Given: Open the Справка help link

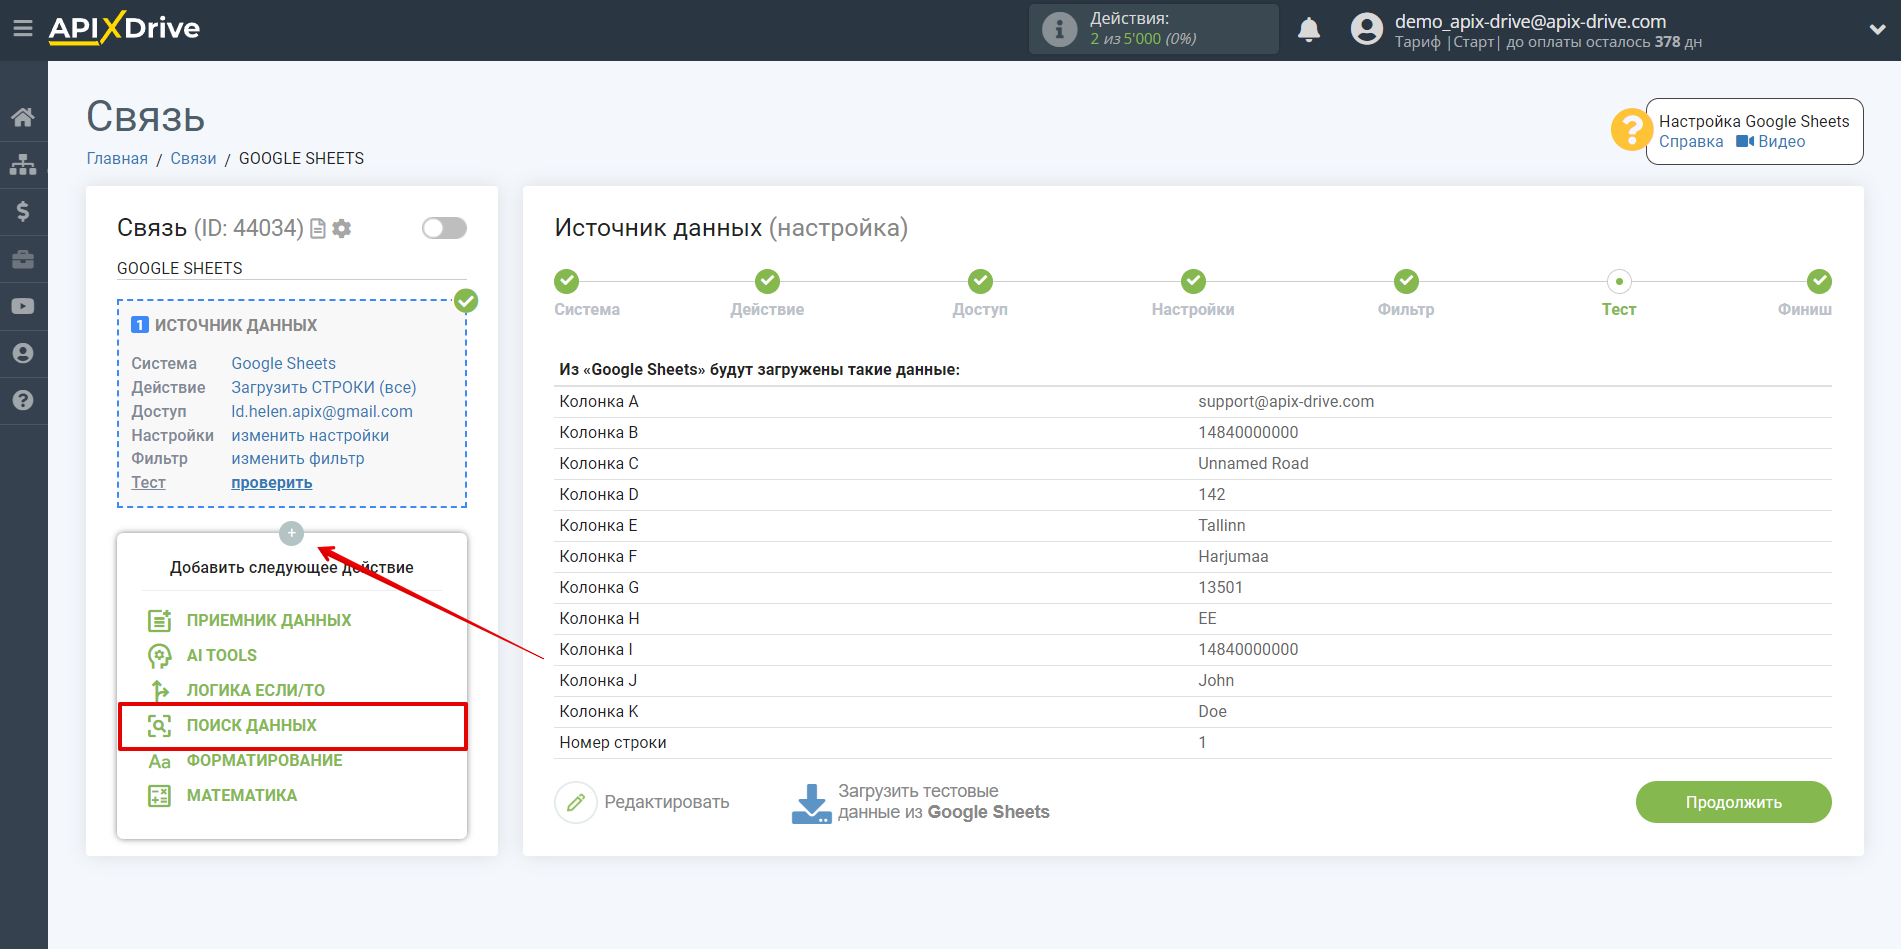Looking at the screenshot, I should [1691, 142].
